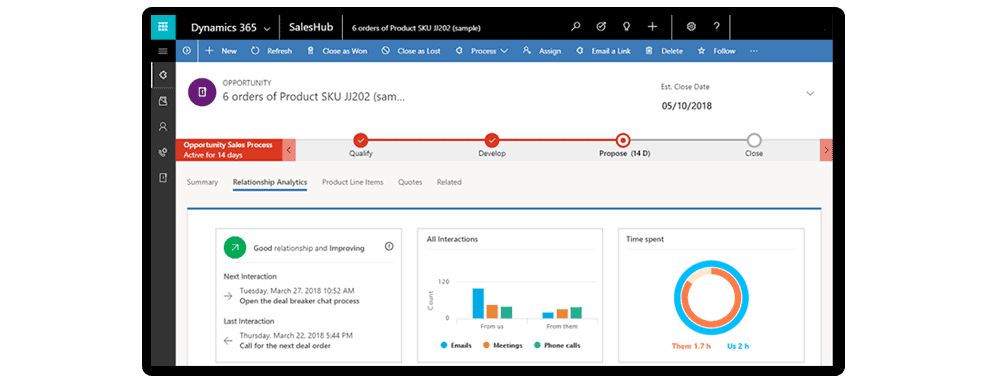
Task: Select the Qualify stage marker
Action: (x=361, y=140)
